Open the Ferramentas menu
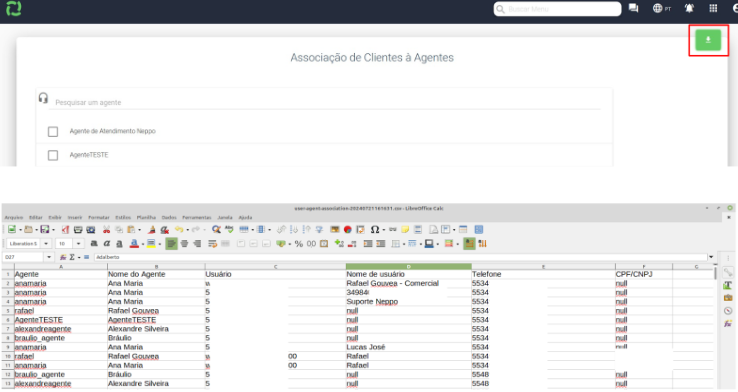Image resolution: width=738 pixels, height=392 pixels. pos(197,217)
